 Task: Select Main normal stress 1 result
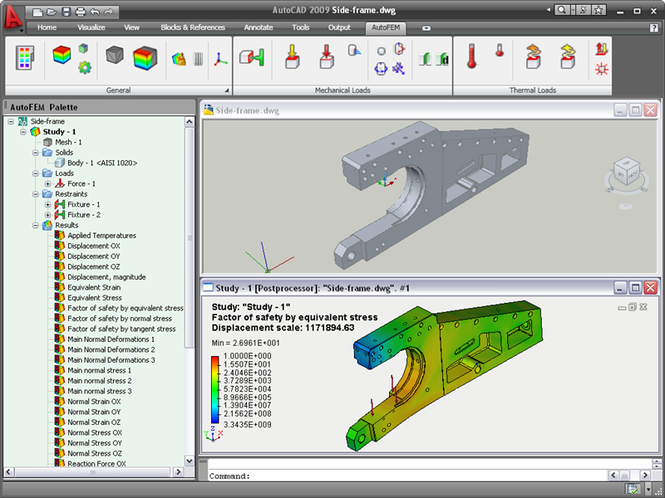(x=99, y=370)
